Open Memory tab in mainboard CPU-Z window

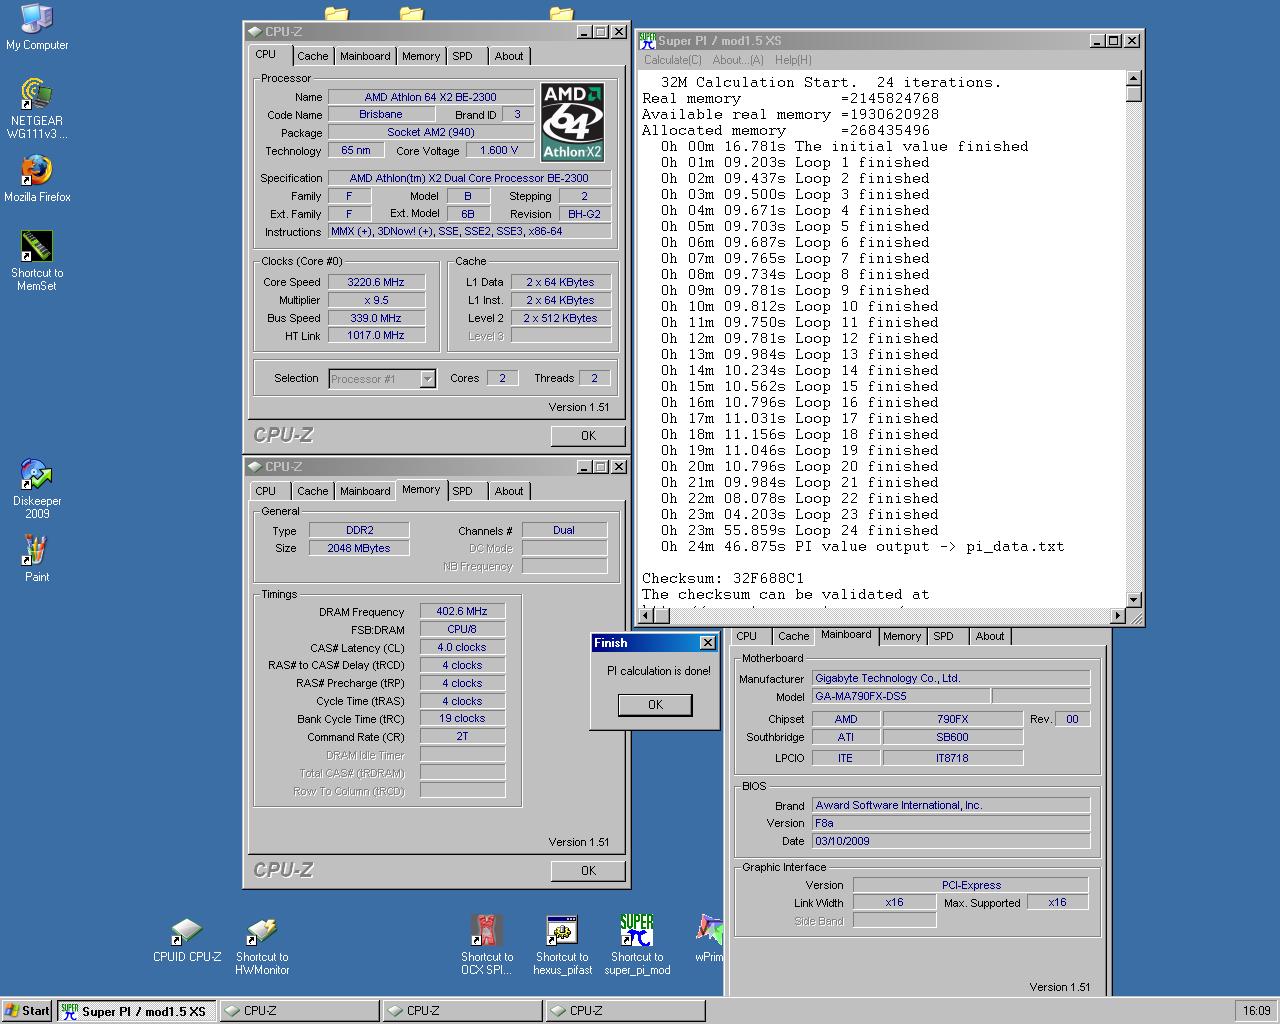click(x=901, y=636)
